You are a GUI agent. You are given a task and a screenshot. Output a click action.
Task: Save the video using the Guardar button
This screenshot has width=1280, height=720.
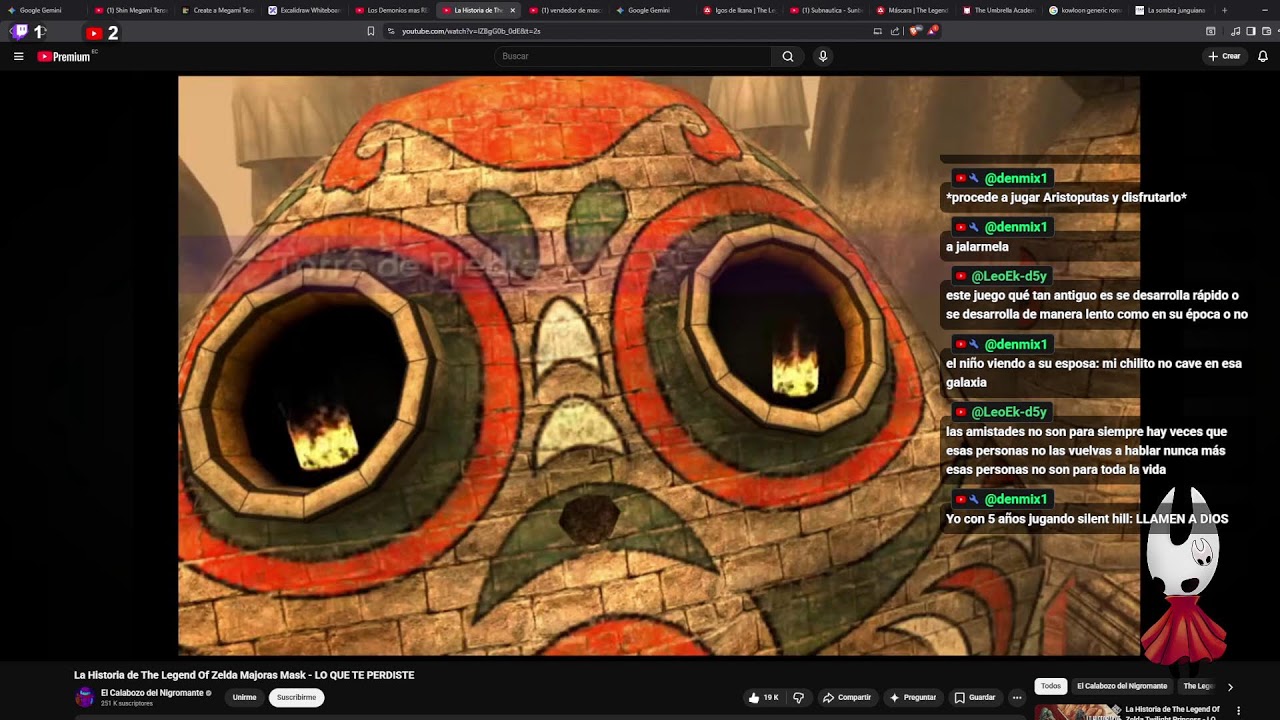[975, 697]
